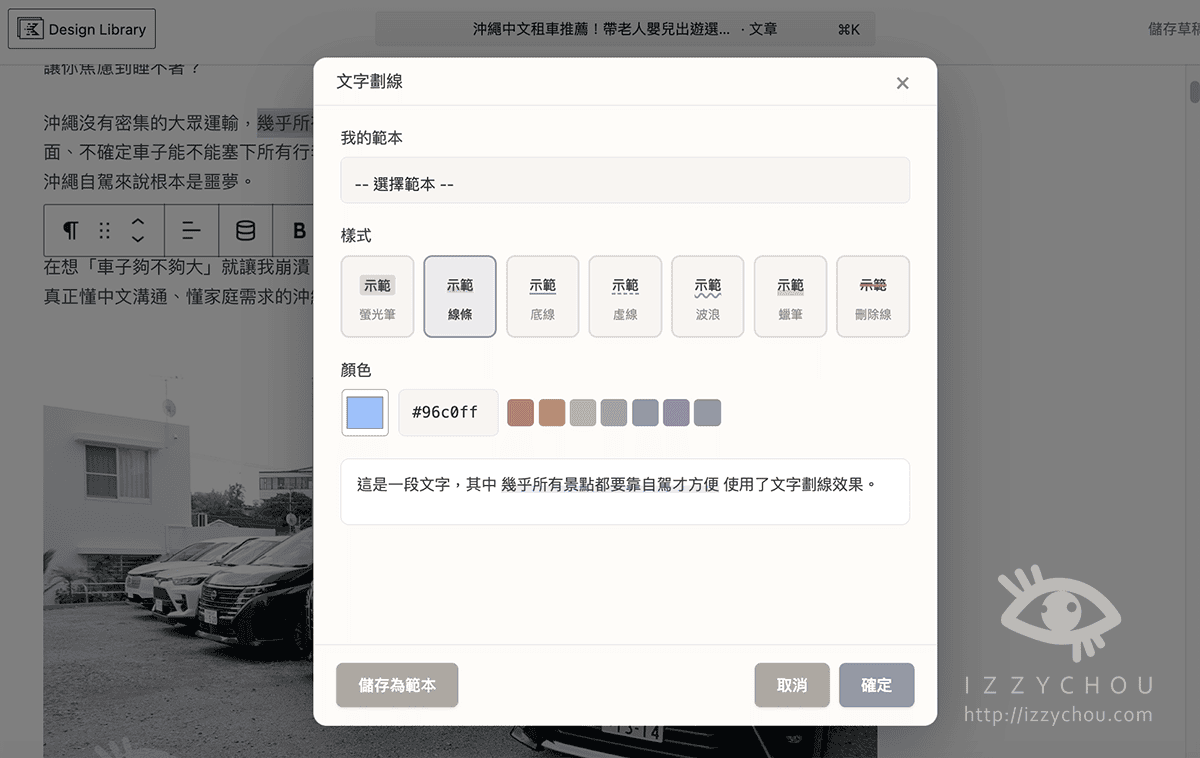Select the 線條 line style
1200x758 pixels.
coord(460,297)
